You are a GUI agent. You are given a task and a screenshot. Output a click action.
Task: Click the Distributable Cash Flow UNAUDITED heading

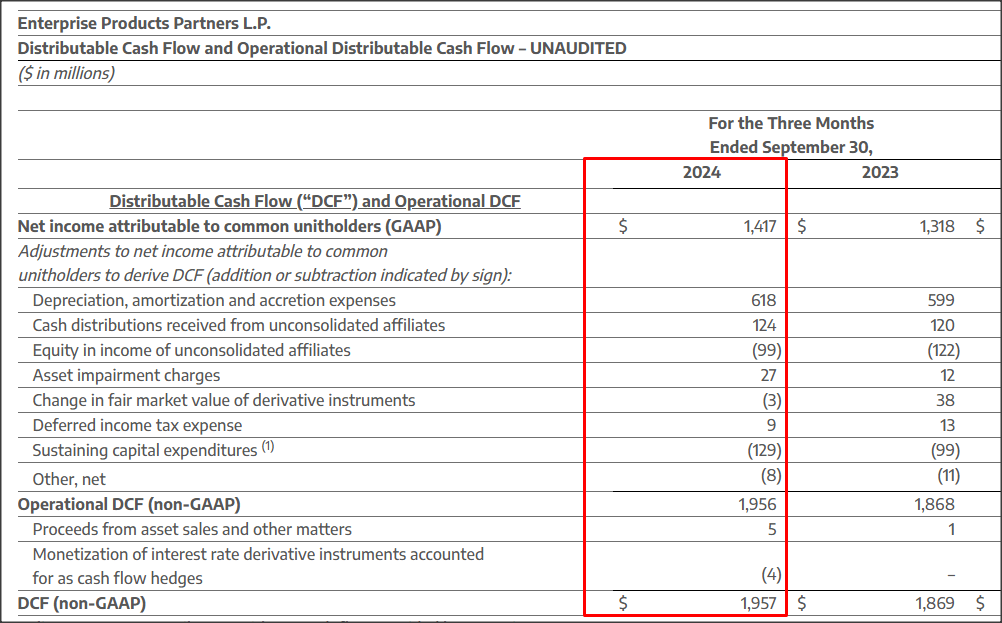320,47
